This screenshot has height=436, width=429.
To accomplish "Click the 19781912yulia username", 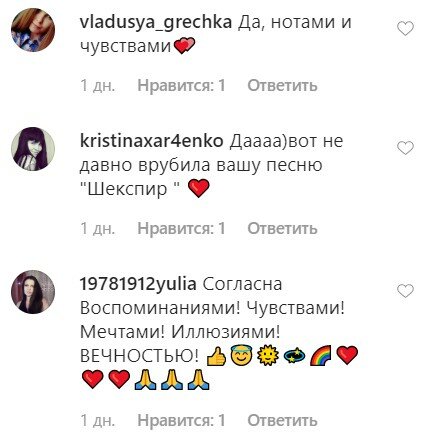I will [x=138, y=284].
